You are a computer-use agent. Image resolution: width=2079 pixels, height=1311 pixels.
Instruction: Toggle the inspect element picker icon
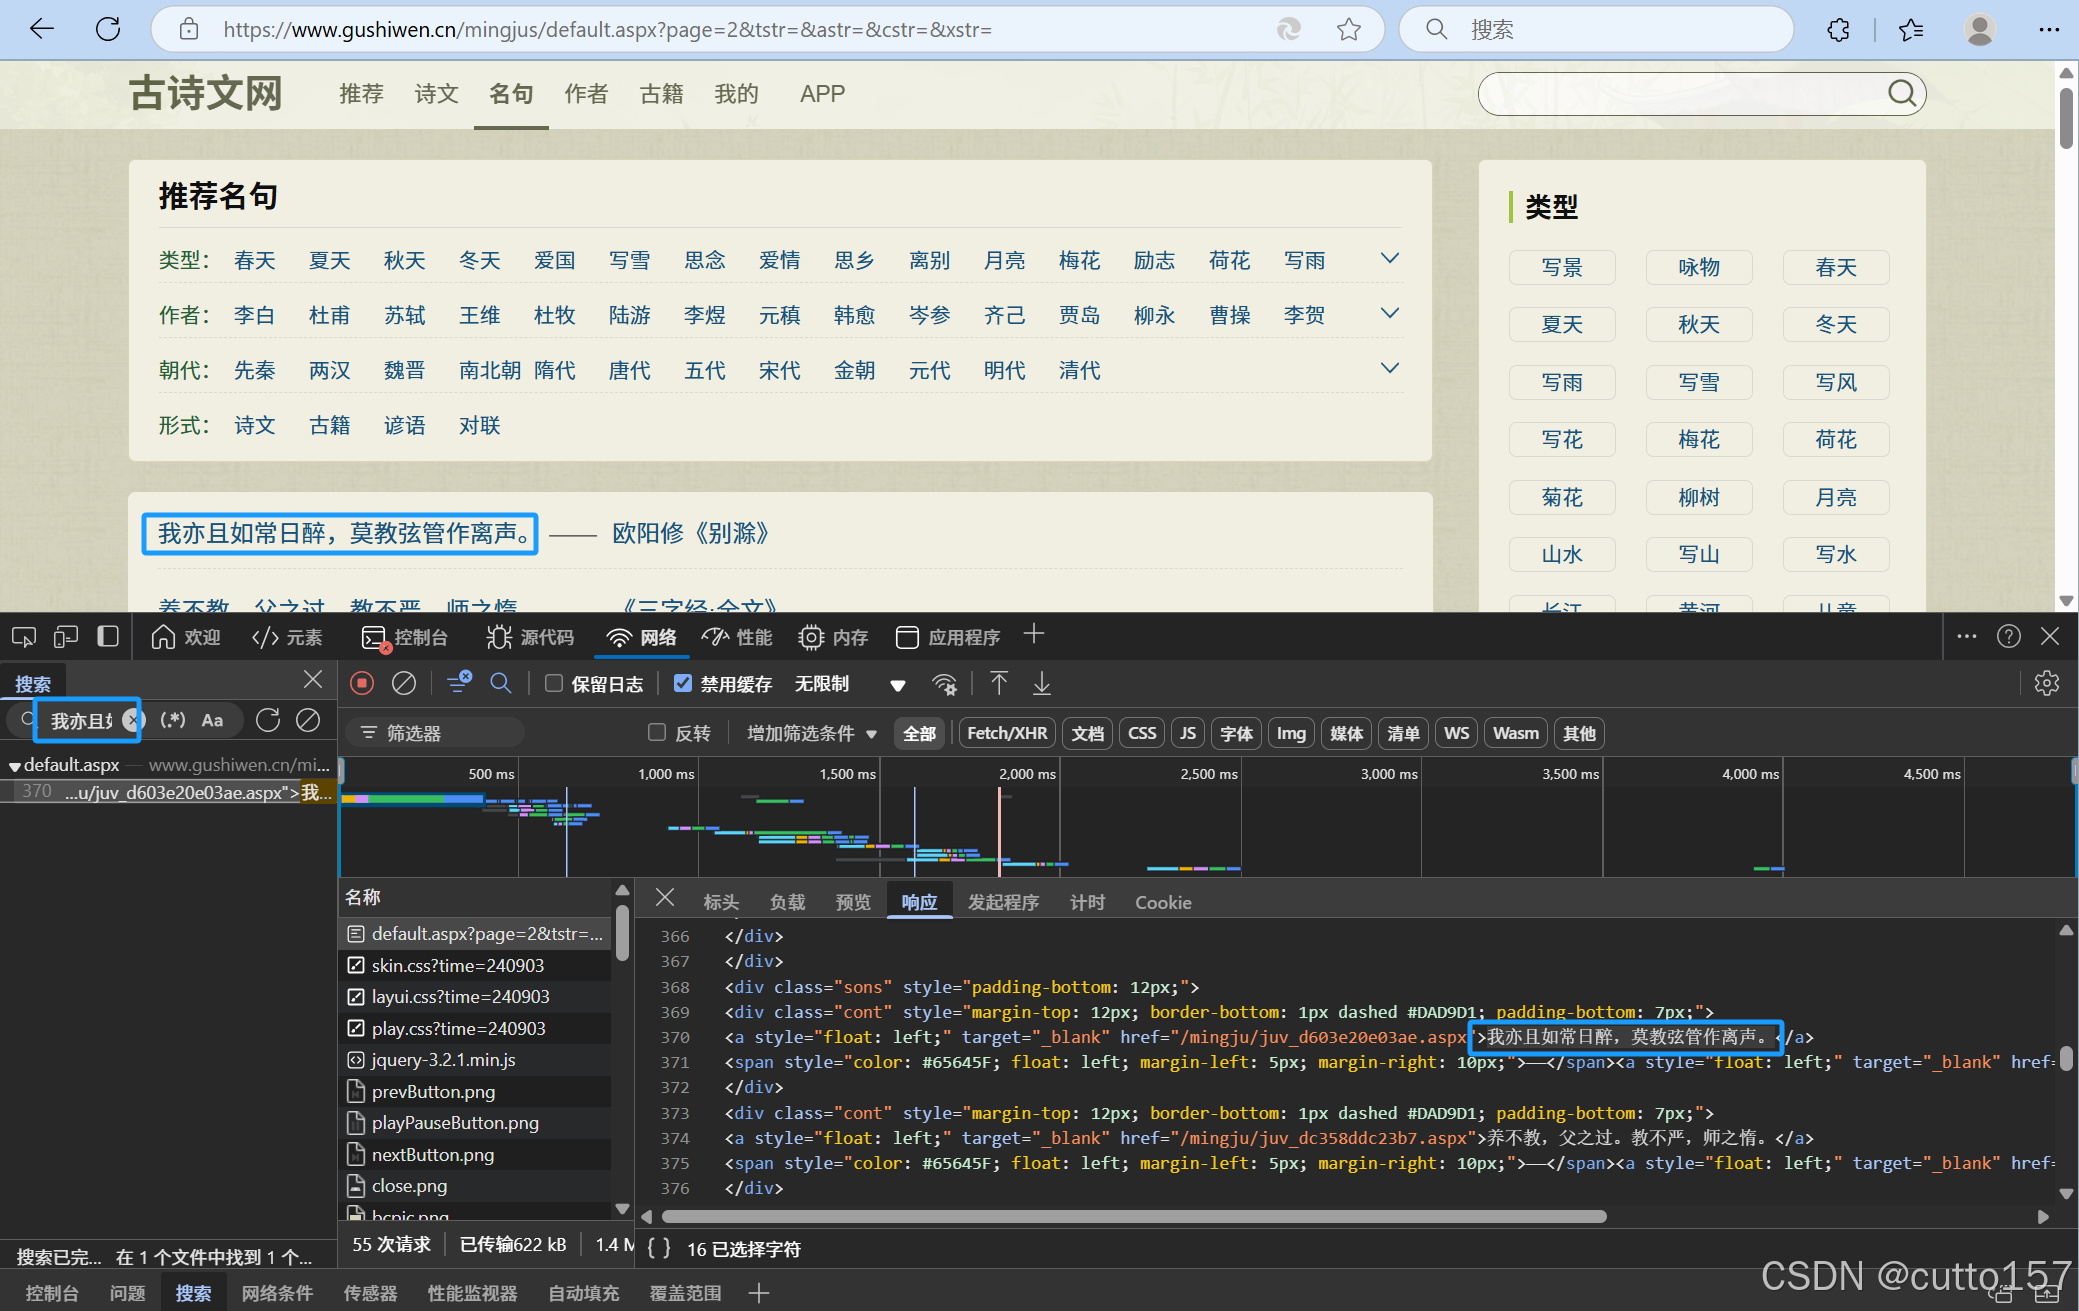23,637
